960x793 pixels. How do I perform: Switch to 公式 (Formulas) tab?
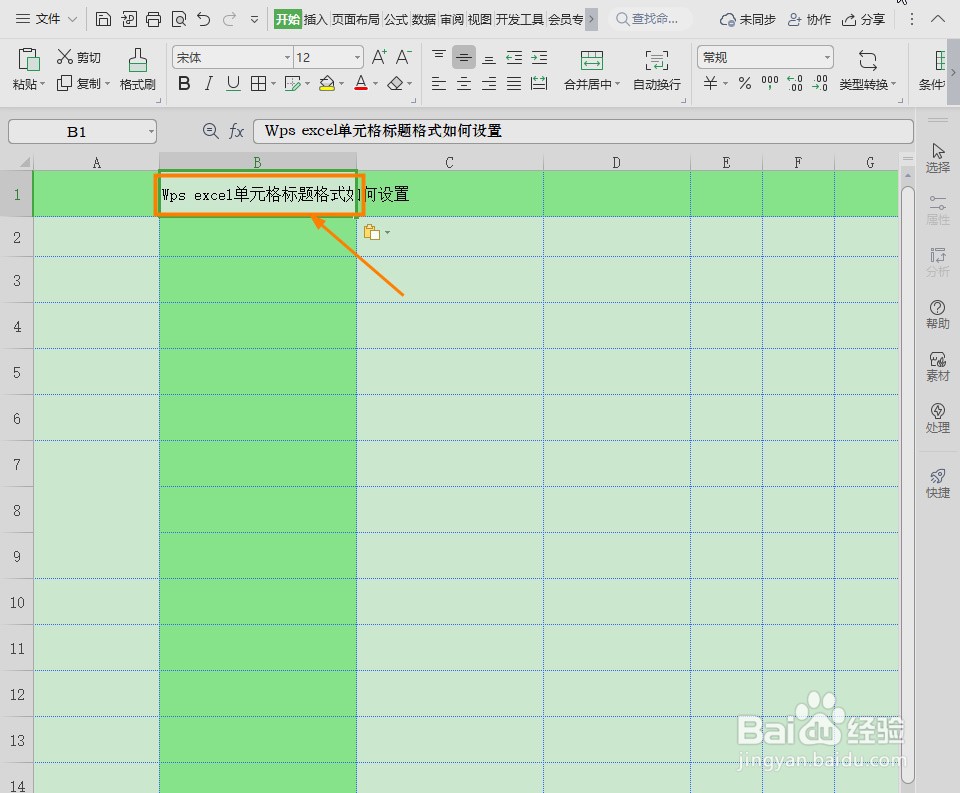pyautogui.click(x=396, y=20)
